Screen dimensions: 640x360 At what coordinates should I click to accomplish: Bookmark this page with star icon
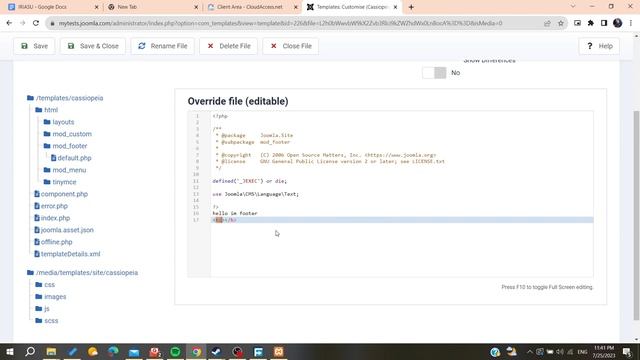click(x=561, y=23)
